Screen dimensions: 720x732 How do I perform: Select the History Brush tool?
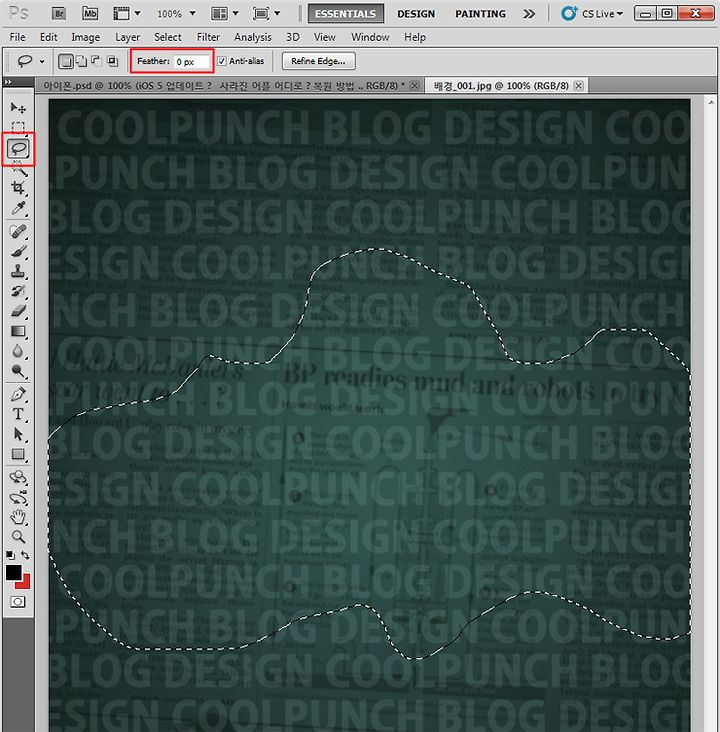[18, 291]
